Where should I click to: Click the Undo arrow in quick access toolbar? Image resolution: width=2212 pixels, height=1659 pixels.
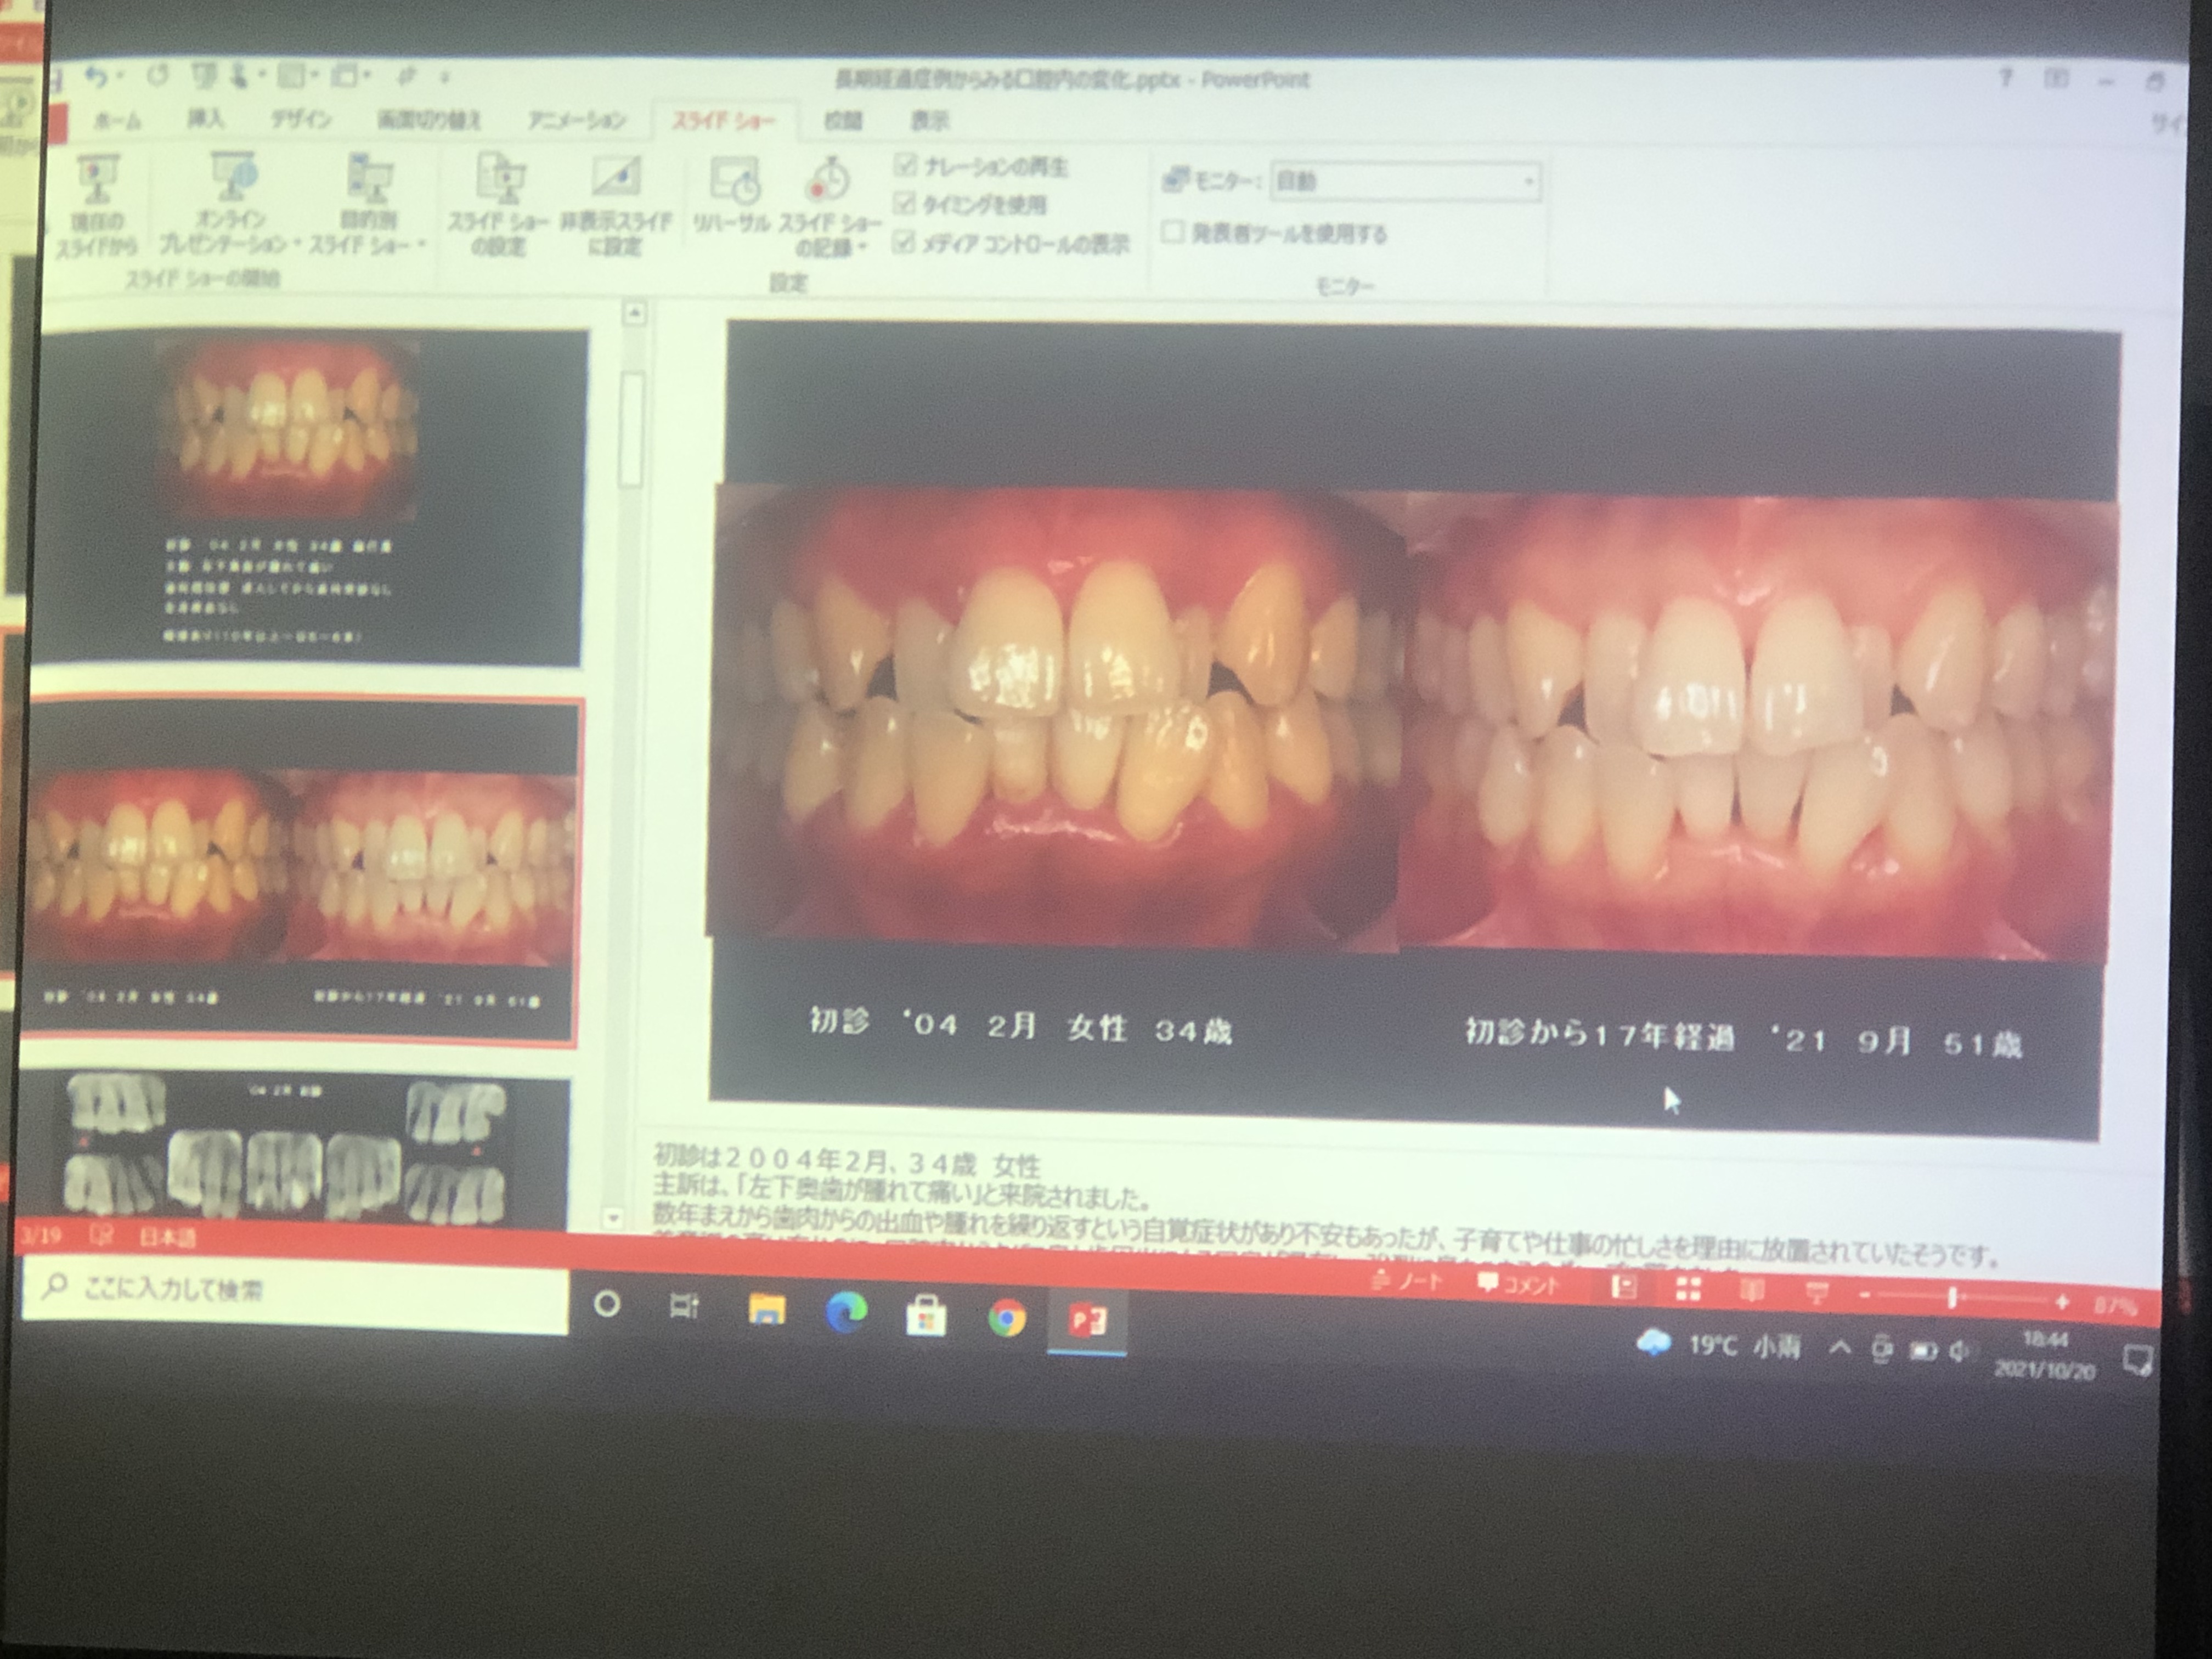[96, 76]
